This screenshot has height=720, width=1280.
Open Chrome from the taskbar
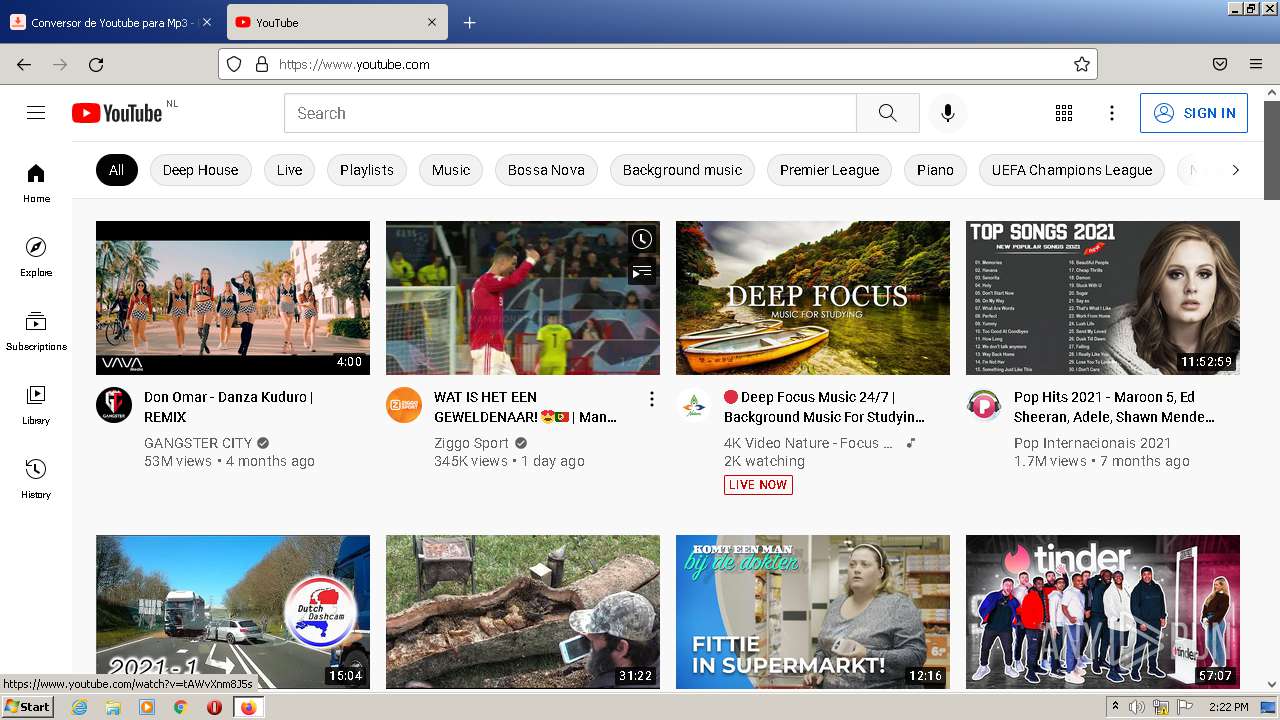[180, 707]
